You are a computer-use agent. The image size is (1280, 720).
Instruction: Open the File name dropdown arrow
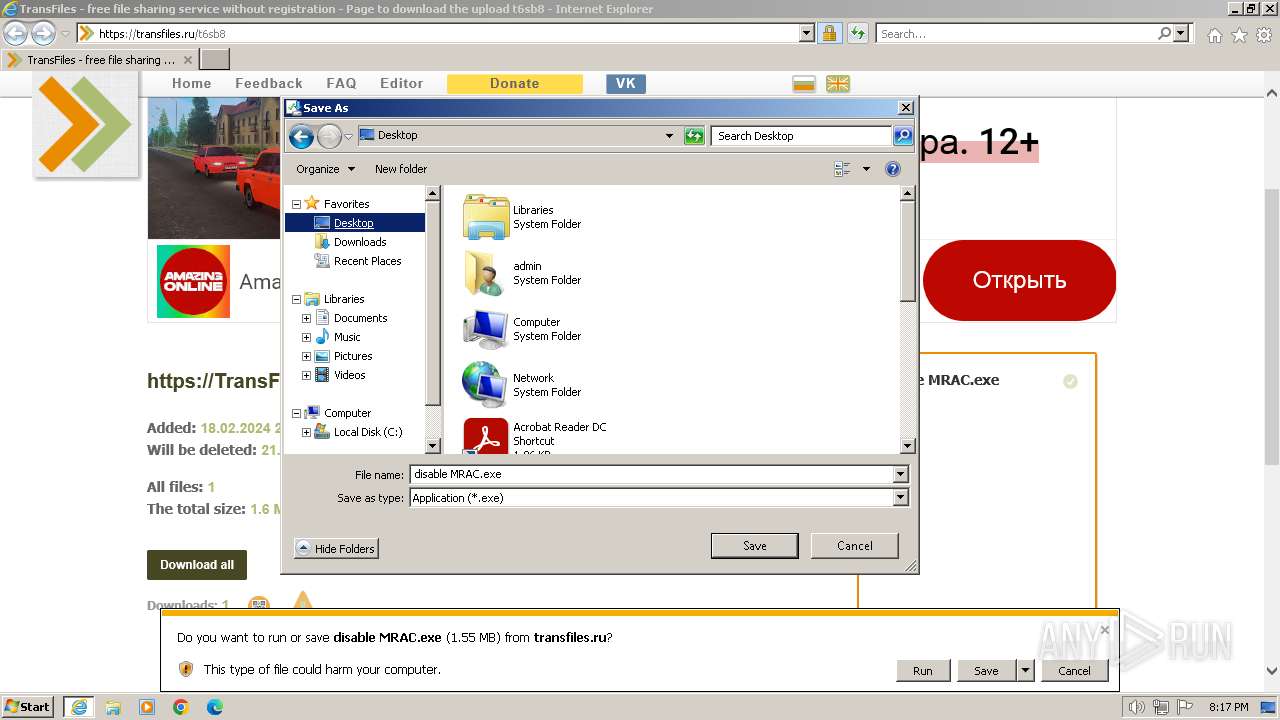pyautogui.click(x=900, y=475)
